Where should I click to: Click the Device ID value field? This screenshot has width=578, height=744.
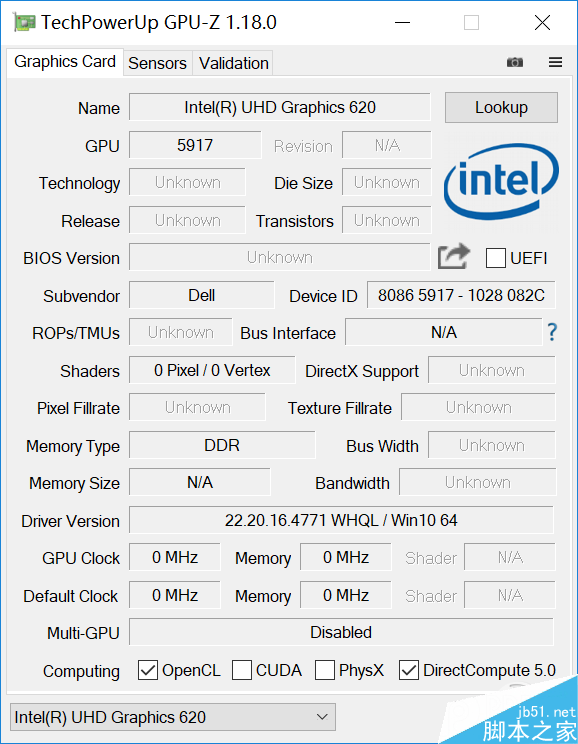tap(461, 295)
